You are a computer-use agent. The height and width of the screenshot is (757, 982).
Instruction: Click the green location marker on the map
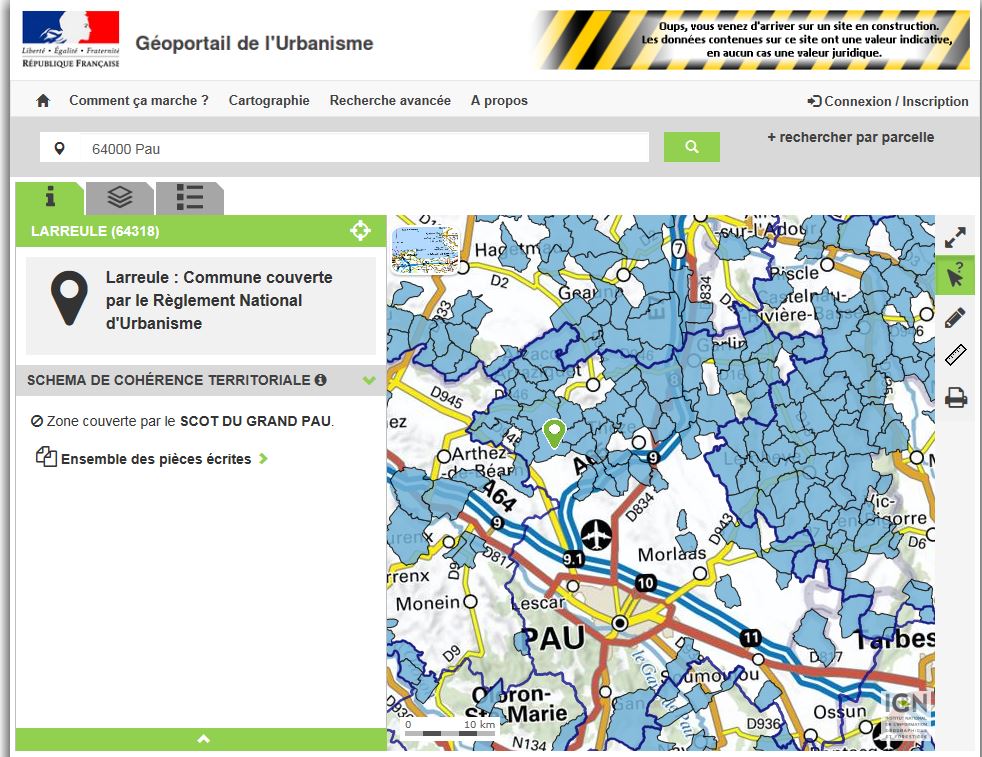click(x=554, y=433)
